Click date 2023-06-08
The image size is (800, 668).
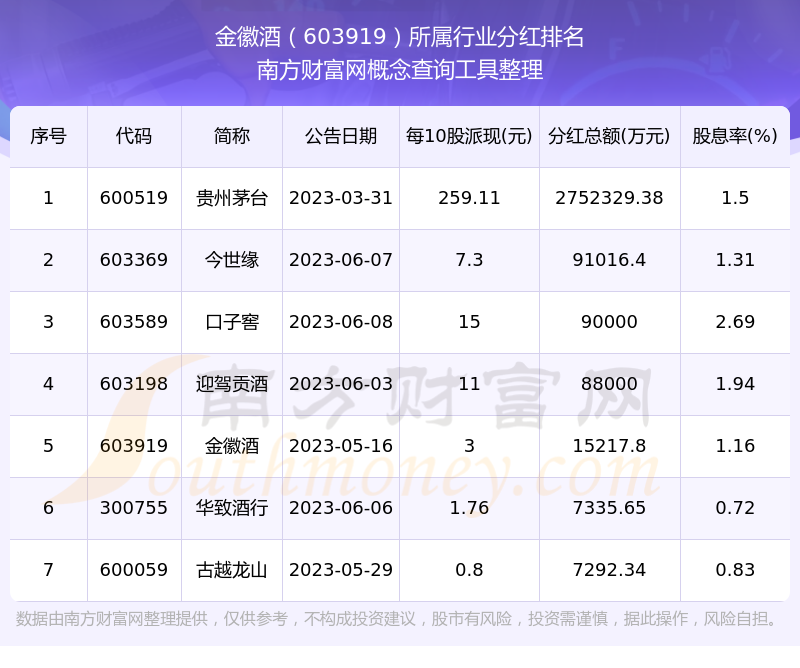click(341, 322)
